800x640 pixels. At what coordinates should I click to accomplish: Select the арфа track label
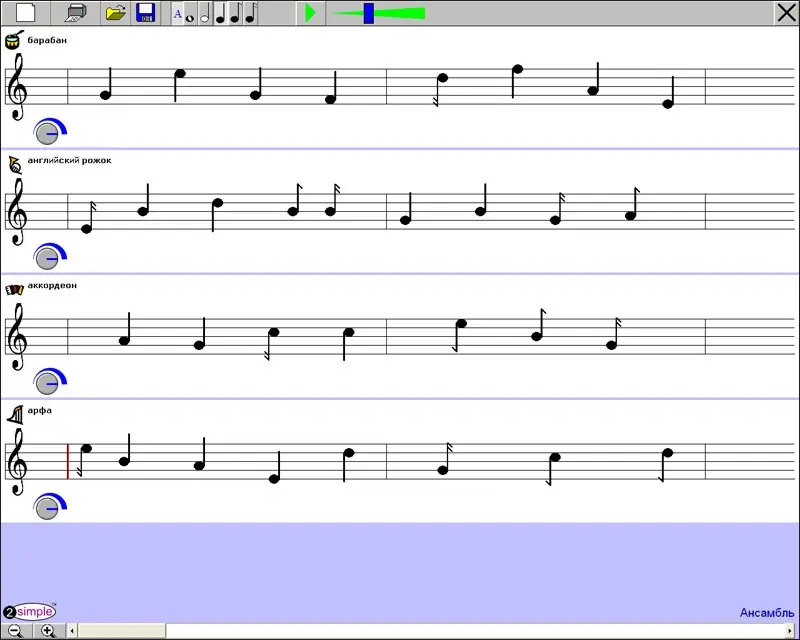[39, 410]
